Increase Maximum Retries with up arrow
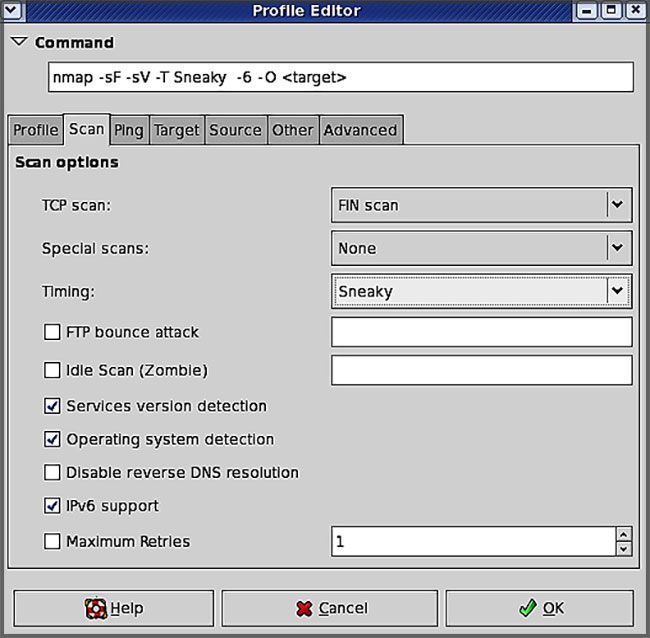The image size is (650, 638). point(624,534)
